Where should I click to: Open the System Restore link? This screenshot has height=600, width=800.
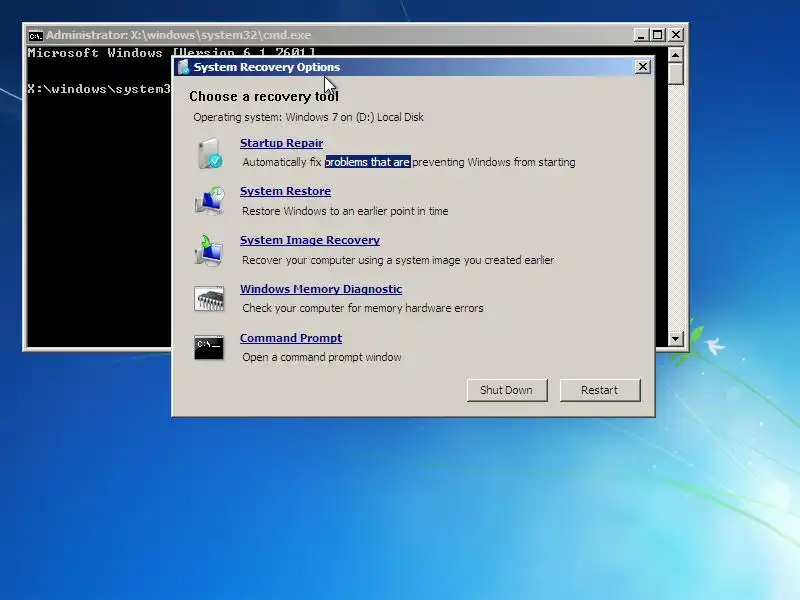click(x=285, y=191)
